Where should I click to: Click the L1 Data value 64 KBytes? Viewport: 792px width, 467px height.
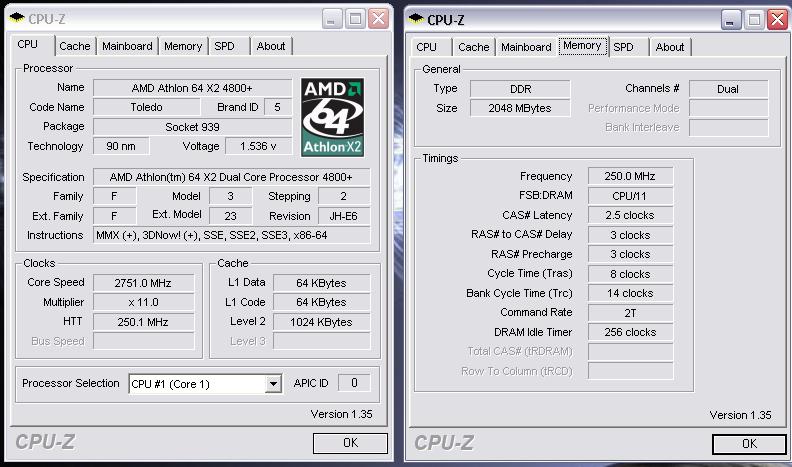321,283
